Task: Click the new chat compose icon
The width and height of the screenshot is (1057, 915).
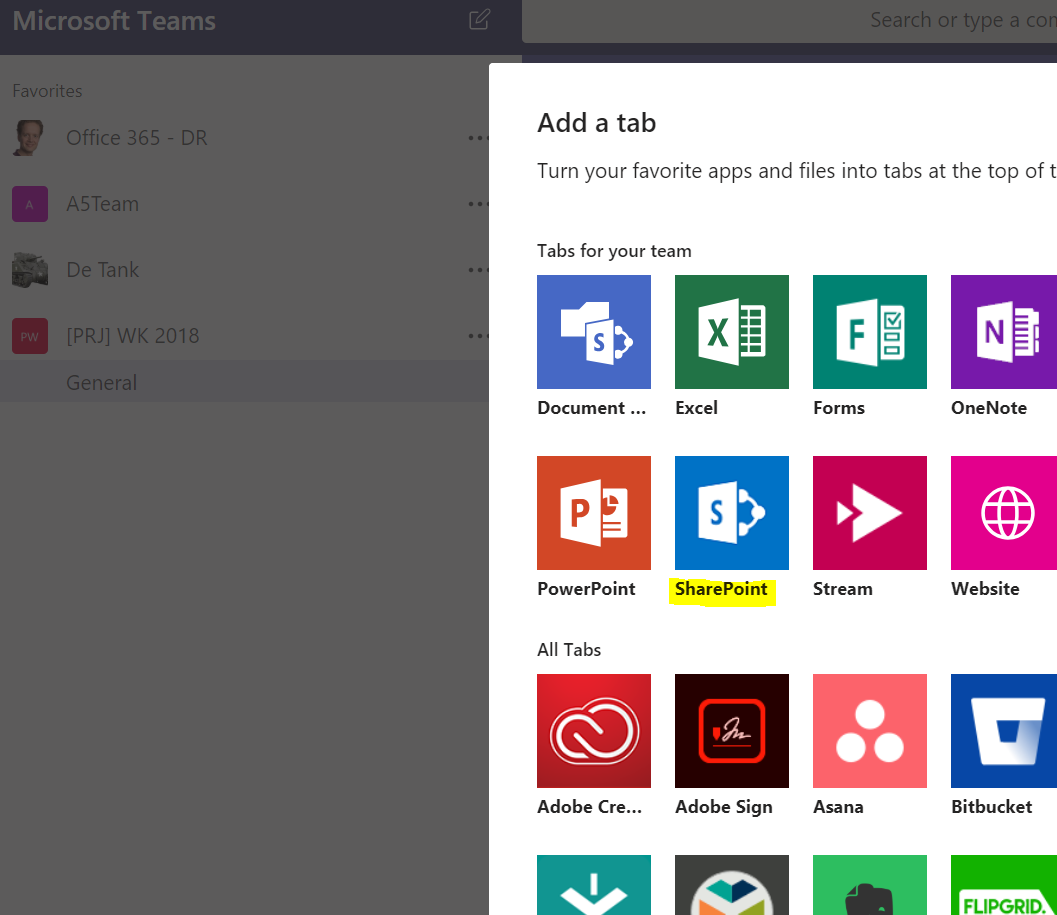Action: tap(479, 20)
